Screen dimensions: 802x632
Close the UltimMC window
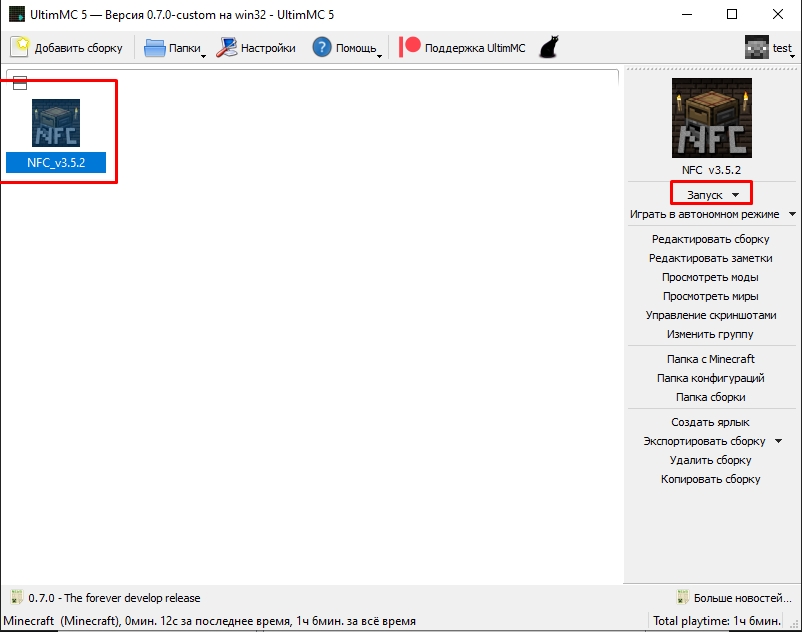point(777,14)
